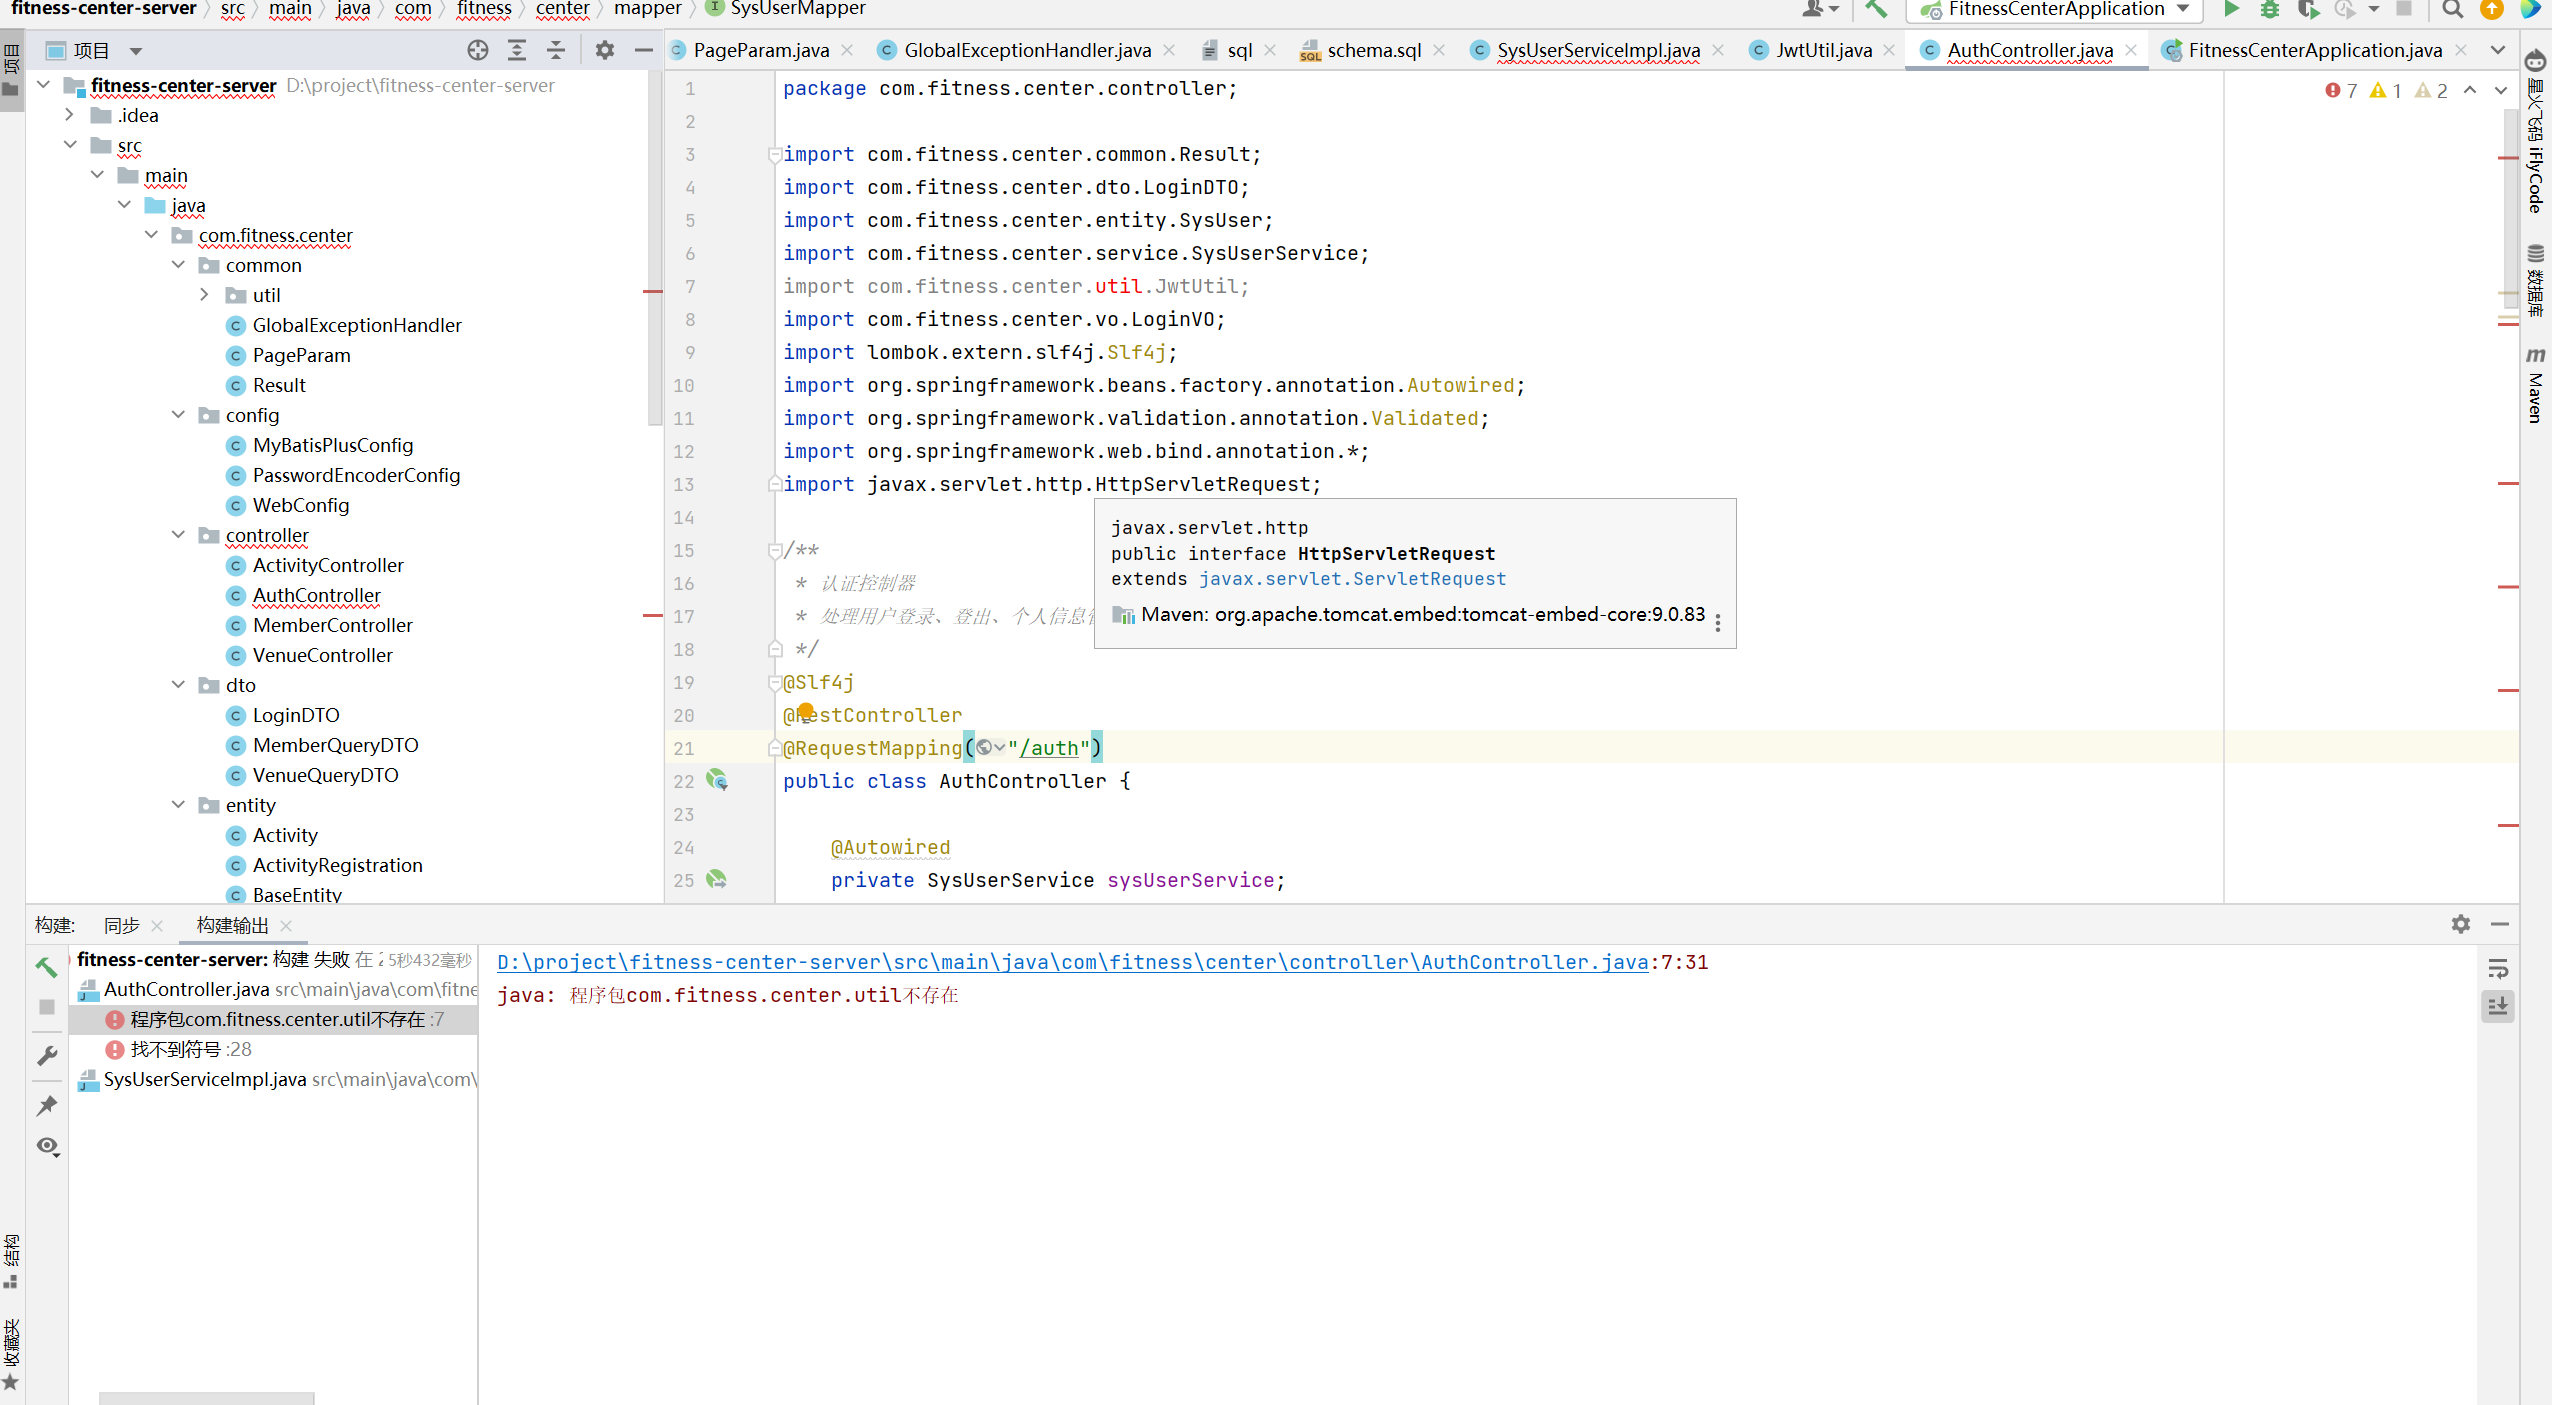
Task: Click the Debug bug icon in toolbar
Action: (x=2270, y=9)
